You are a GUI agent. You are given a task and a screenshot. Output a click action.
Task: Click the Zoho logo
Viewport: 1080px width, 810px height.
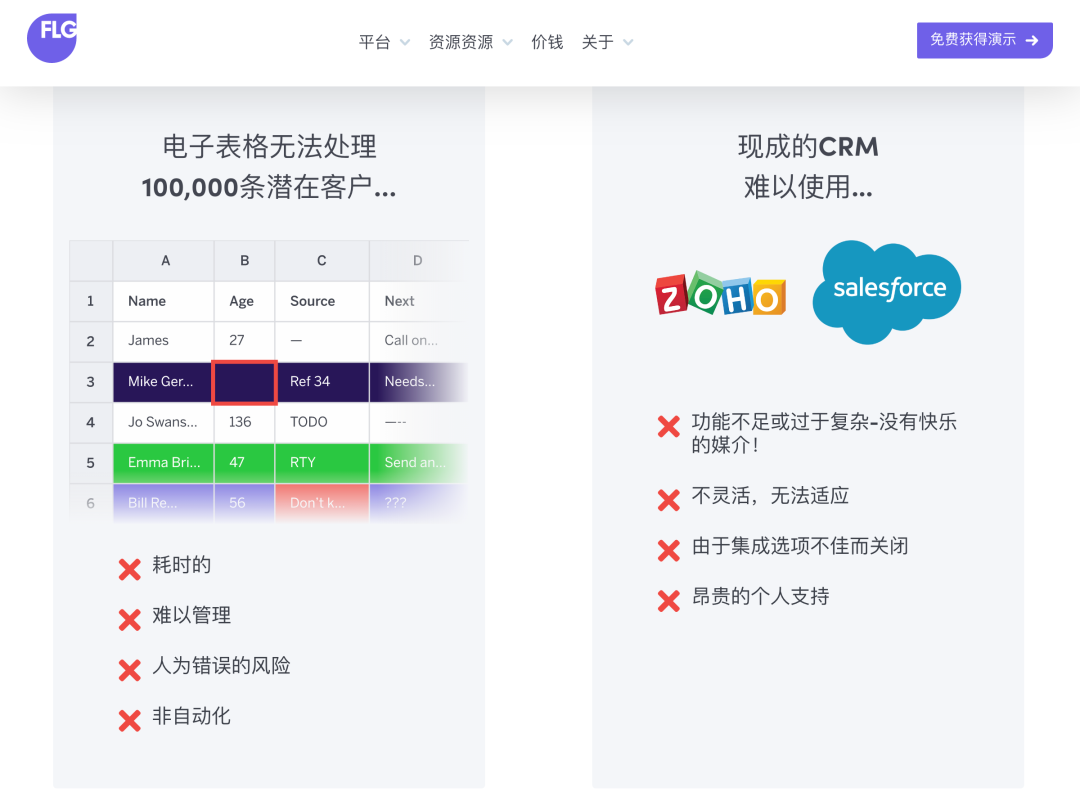[x=720, y=294]
